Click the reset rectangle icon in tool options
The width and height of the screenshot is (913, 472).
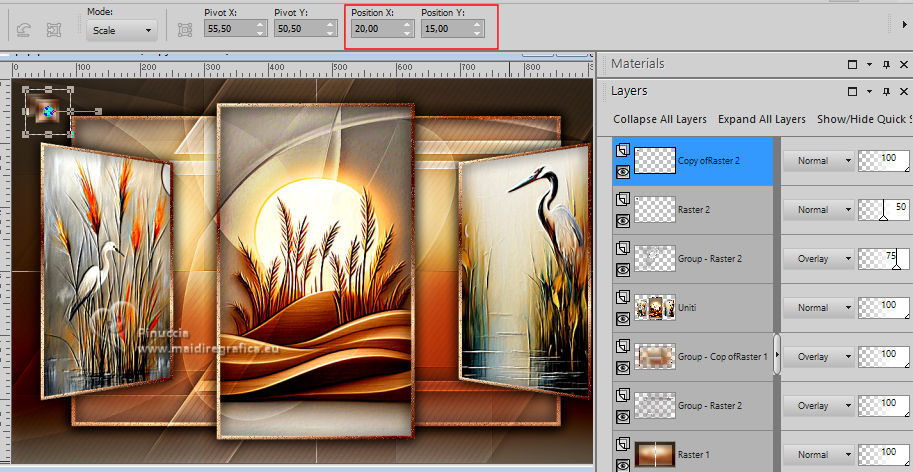coord(24,30)
